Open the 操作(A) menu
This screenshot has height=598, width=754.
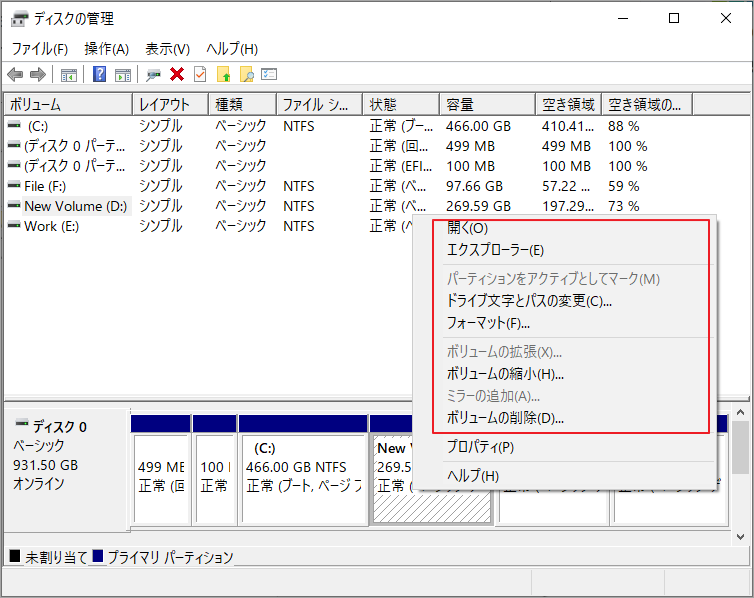[x=106, y=49]
